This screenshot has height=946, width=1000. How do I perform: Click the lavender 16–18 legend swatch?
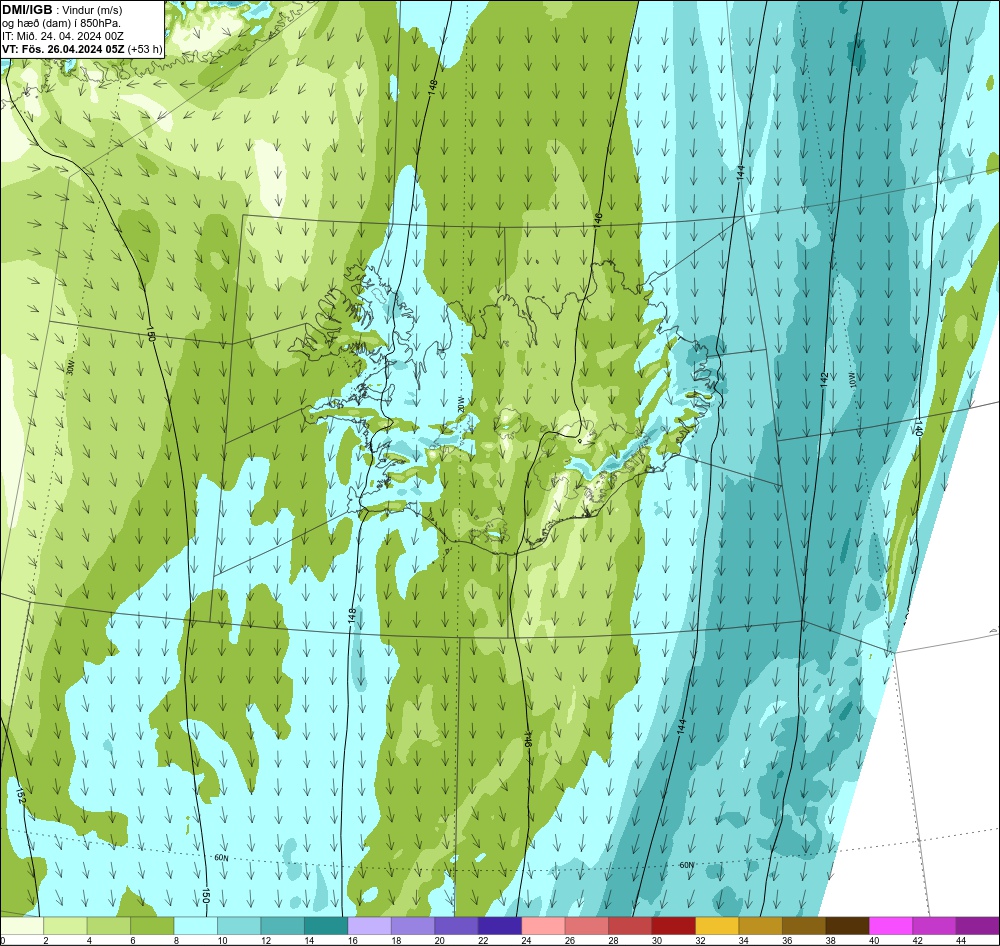coord(369,926)
